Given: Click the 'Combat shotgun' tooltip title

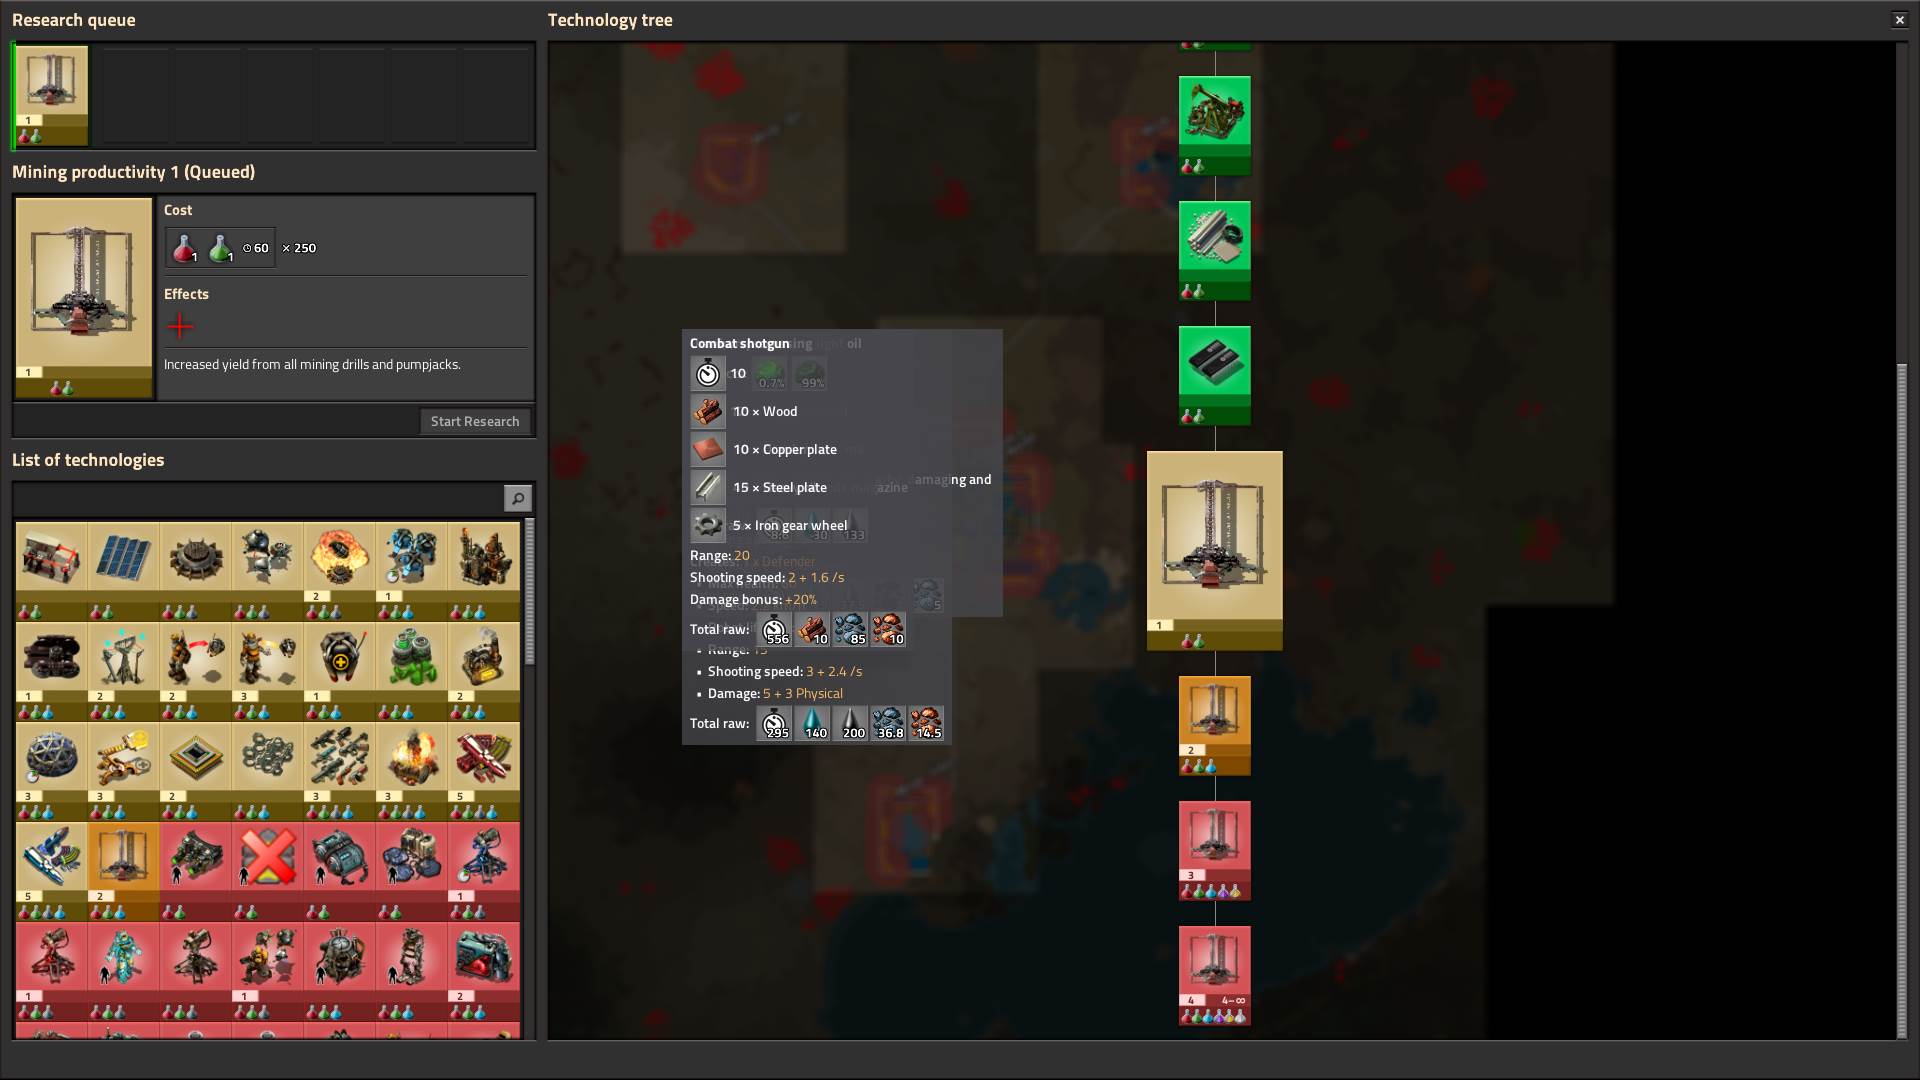Looking at the screenshot, I should tap(739, 343).
